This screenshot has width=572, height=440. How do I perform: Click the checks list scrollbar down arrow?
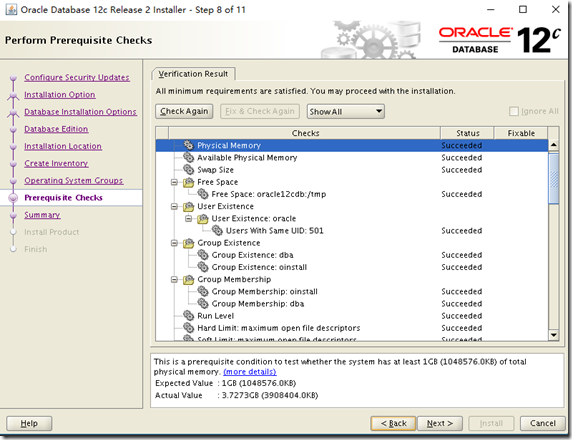[x=554, y=335]
